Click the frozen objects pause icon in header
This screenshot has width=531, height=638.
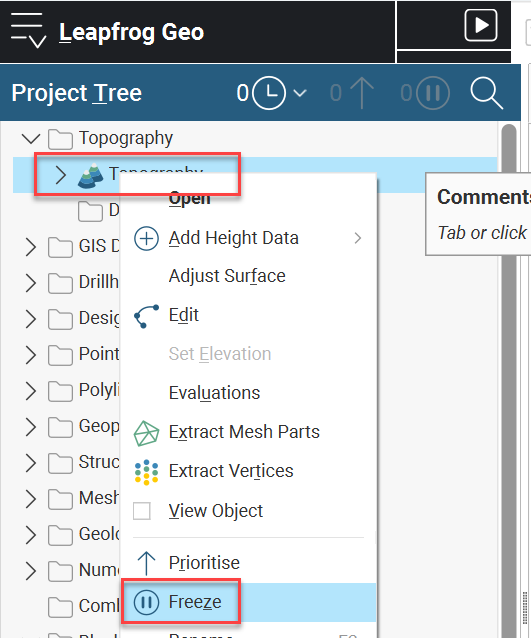tap(433, 93)
